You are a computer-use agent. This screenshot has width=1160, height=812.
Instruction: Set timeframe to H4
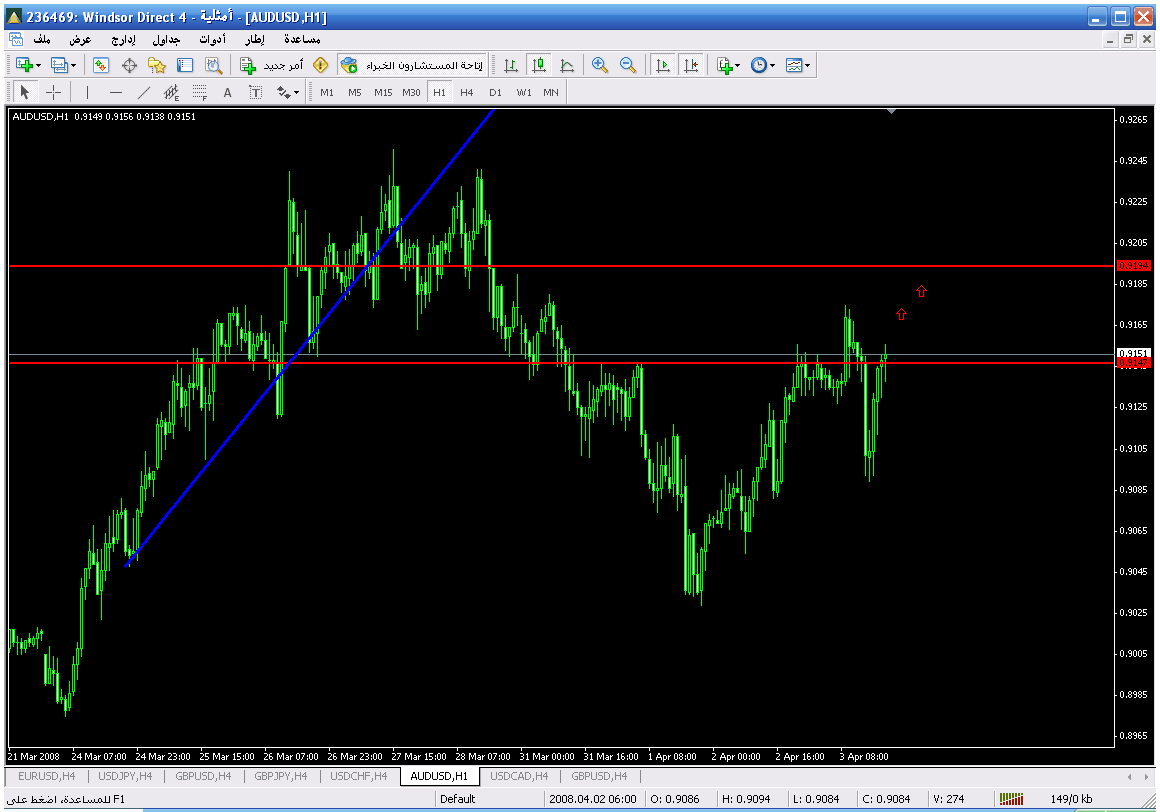click(x=467, y=92)
